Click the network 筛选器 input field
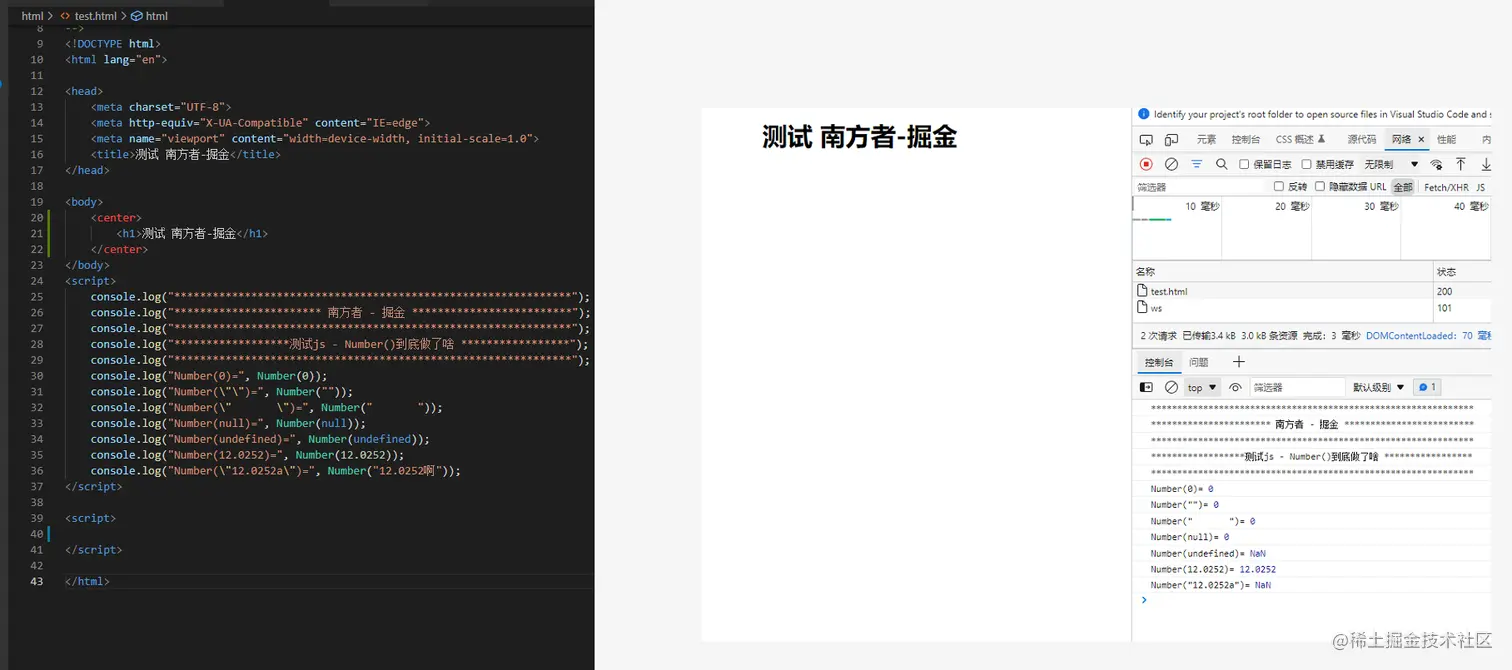 1200,187
